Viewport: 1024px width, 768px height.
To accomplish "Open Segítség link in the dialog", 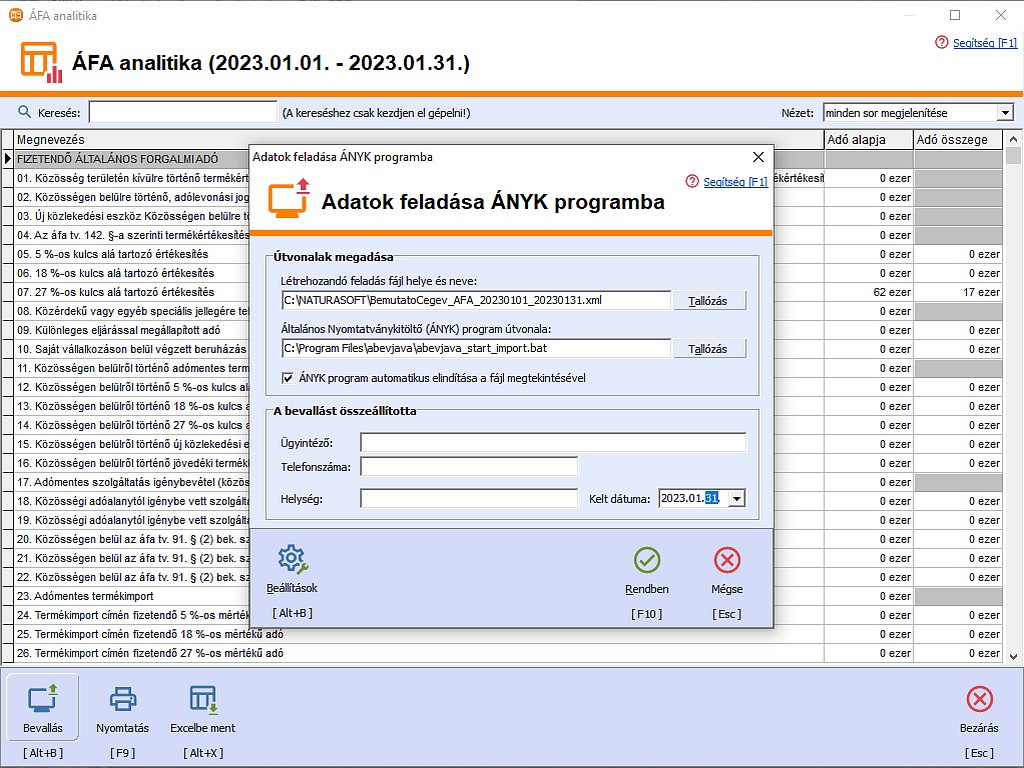I will click(734, 182).
